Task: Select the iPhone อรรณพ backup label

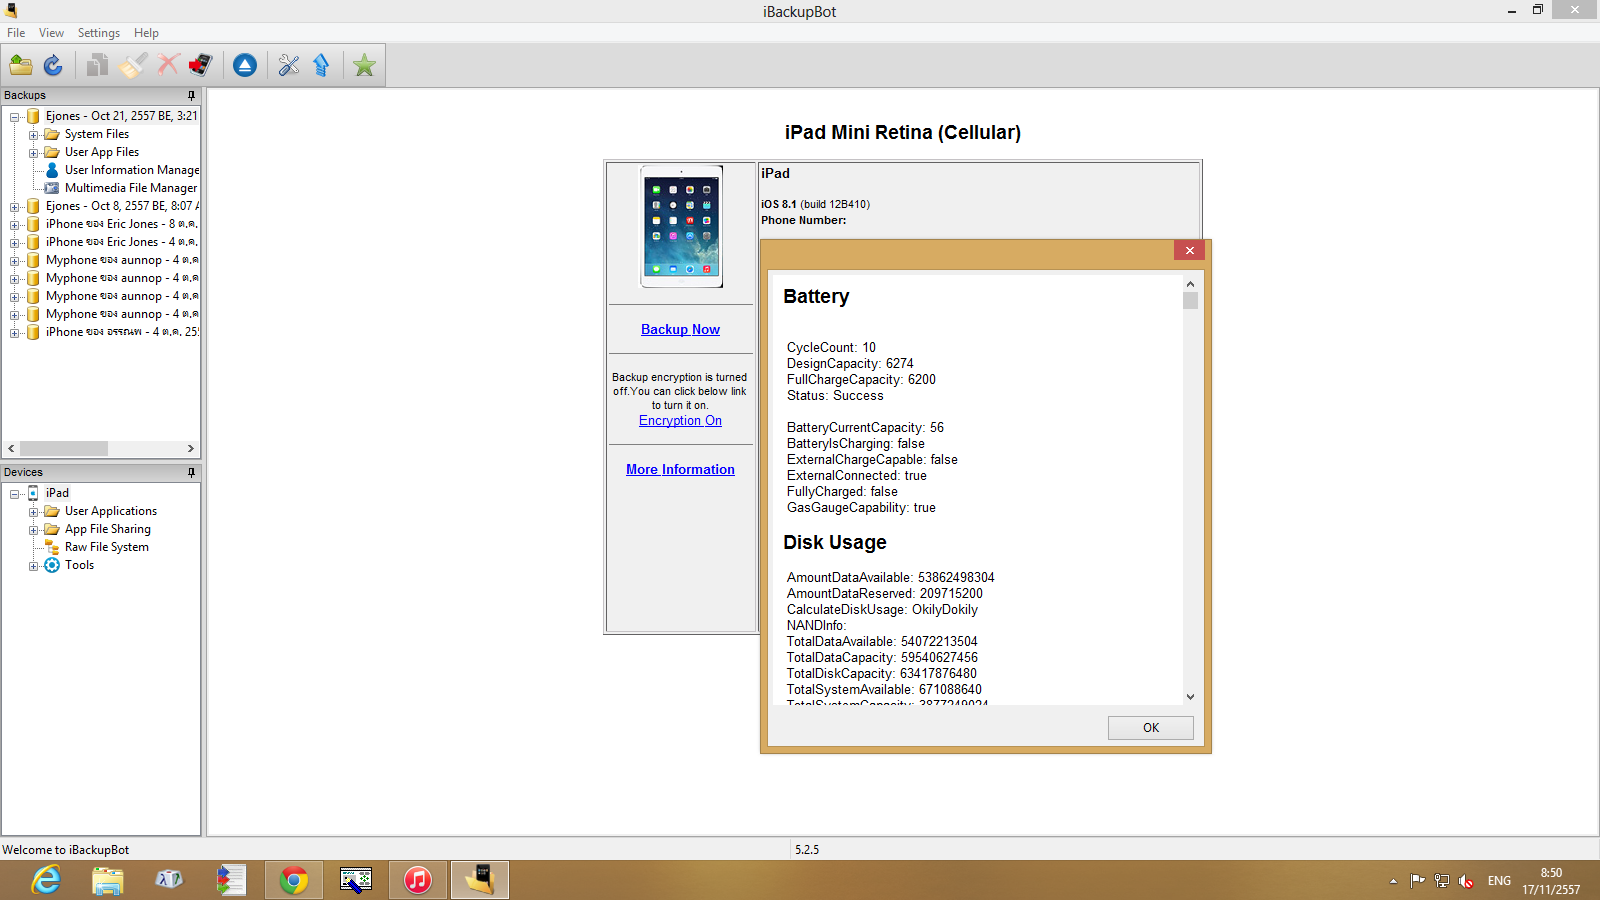Action: [122, 332]
